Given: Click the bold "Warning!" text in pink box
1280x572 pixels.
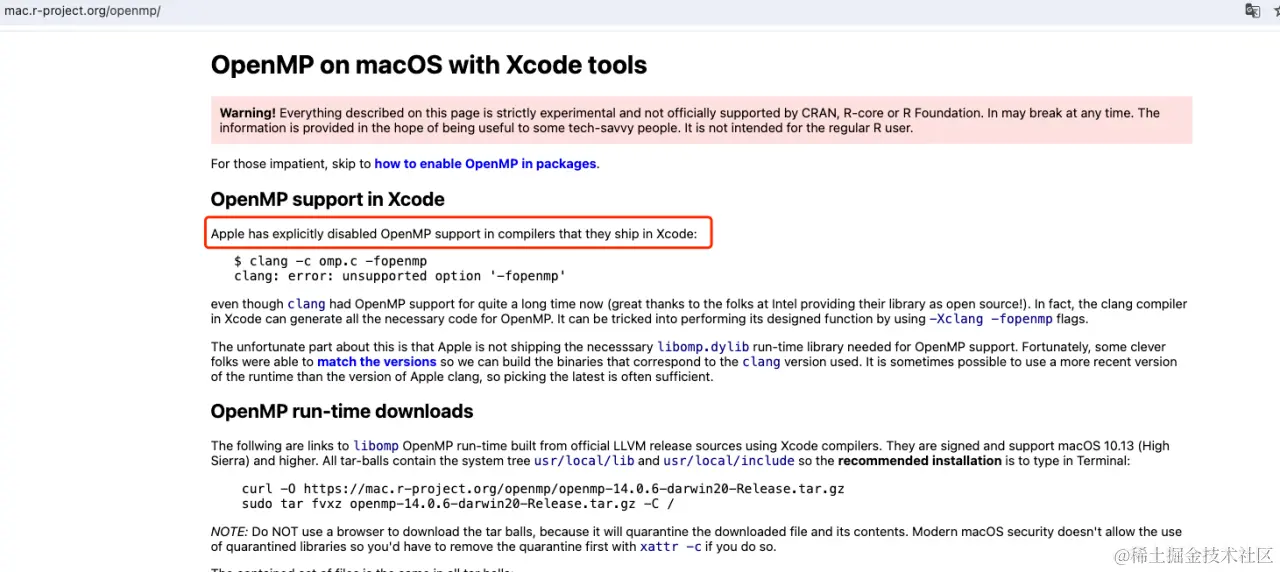Looking at the screenshot, I should click(247, 113).
